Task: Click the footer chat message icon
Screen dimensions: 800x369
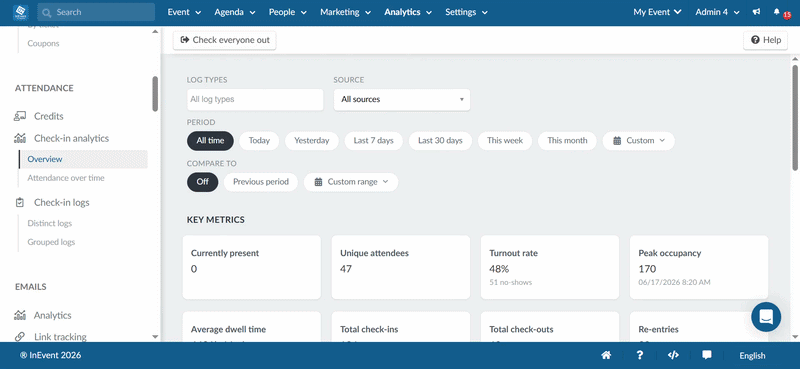Action: point(707,355)
